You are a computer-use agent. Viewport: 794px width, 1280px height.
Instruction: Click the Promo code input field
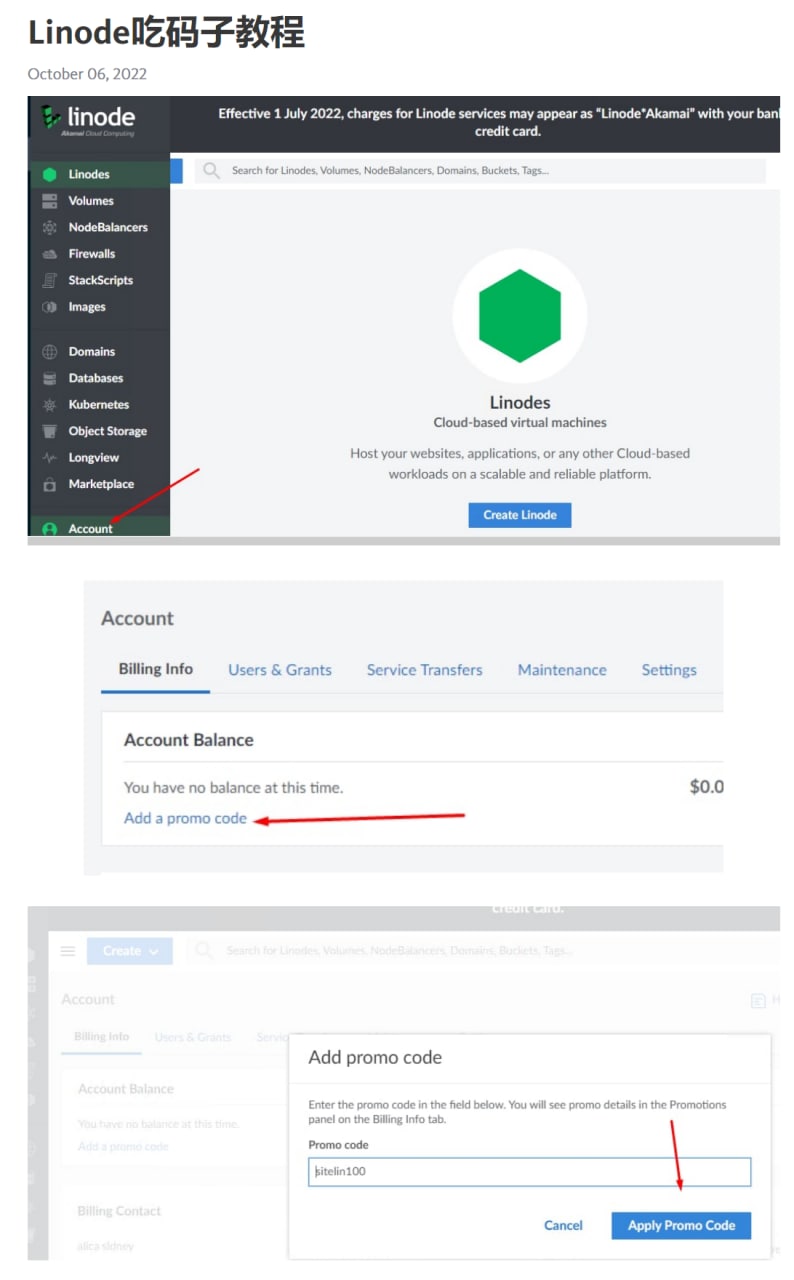pyautogui.click(x=529, y=1171)
